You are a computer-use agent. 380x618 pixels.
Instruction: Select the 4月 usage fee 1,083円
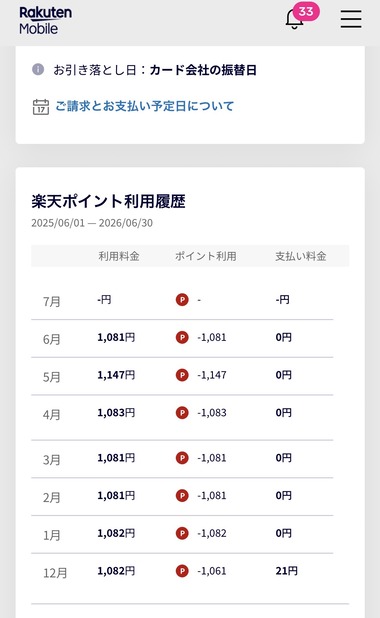coord(116,413)
